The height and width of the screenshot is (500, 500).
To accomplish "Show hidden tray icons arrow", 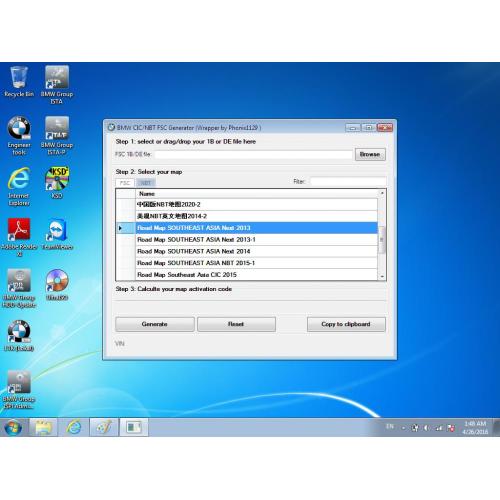I will [403, 428].
